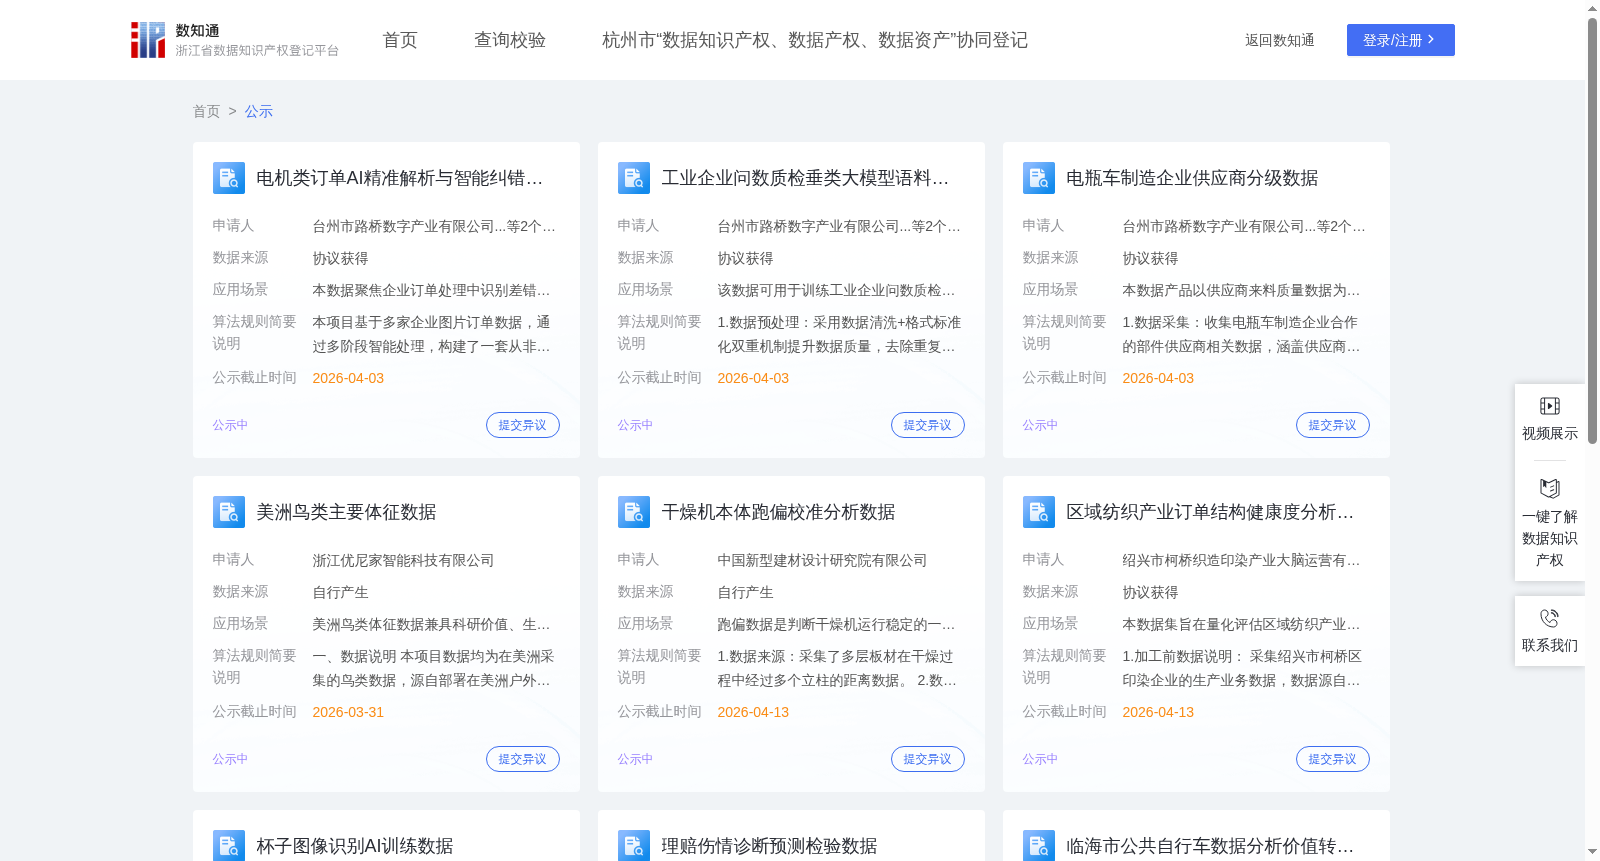Open title 杯子图像识别AI训练数据
The width and height of the screenshot is (1600, 861).
coord(355,846)
